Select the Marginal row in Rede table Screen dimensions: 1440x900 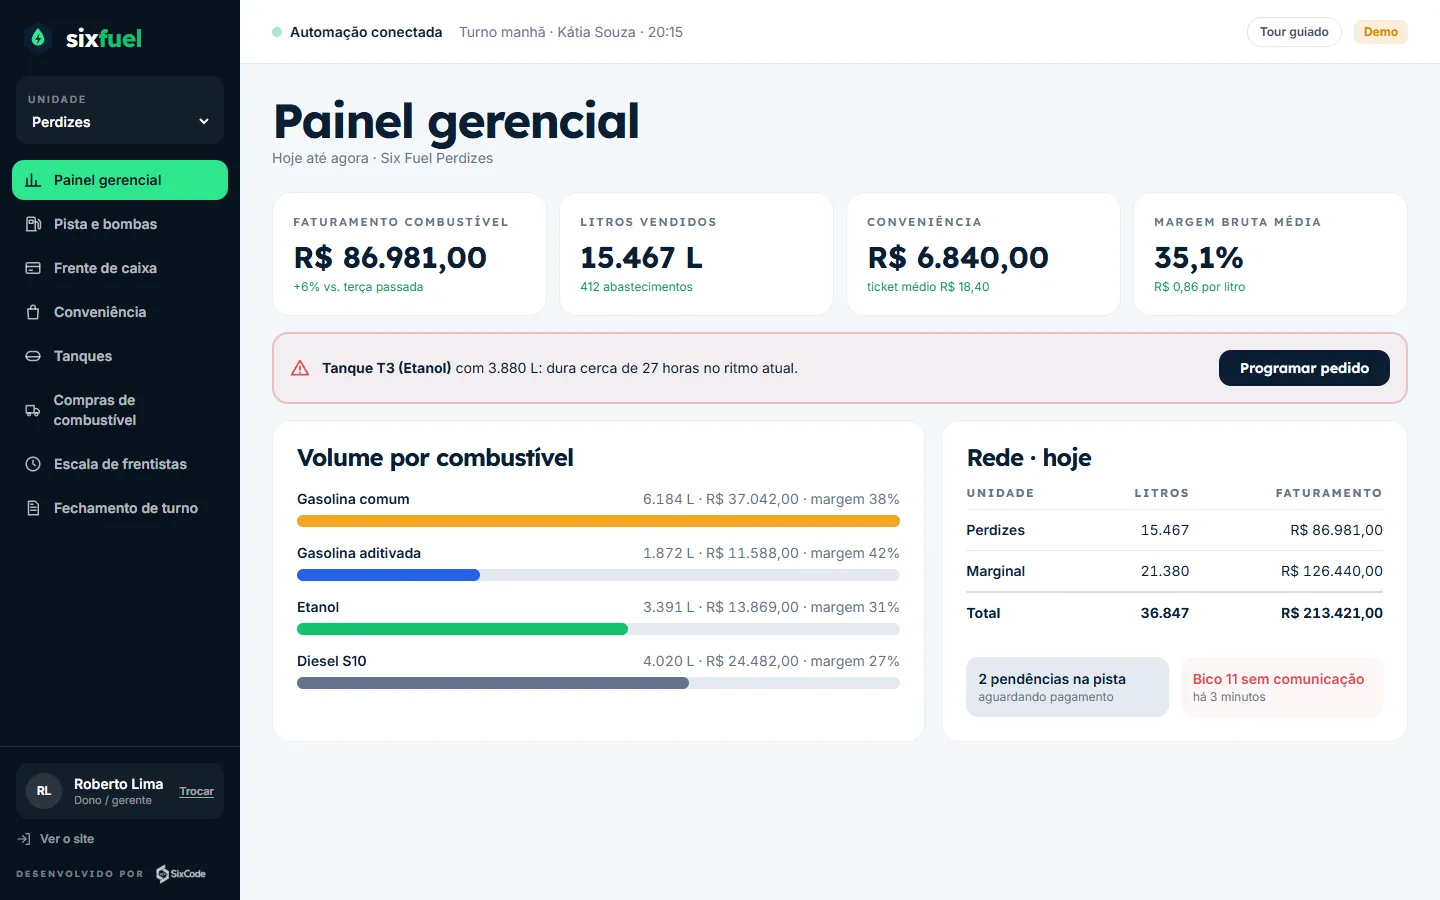click(x=1174, y=571)
